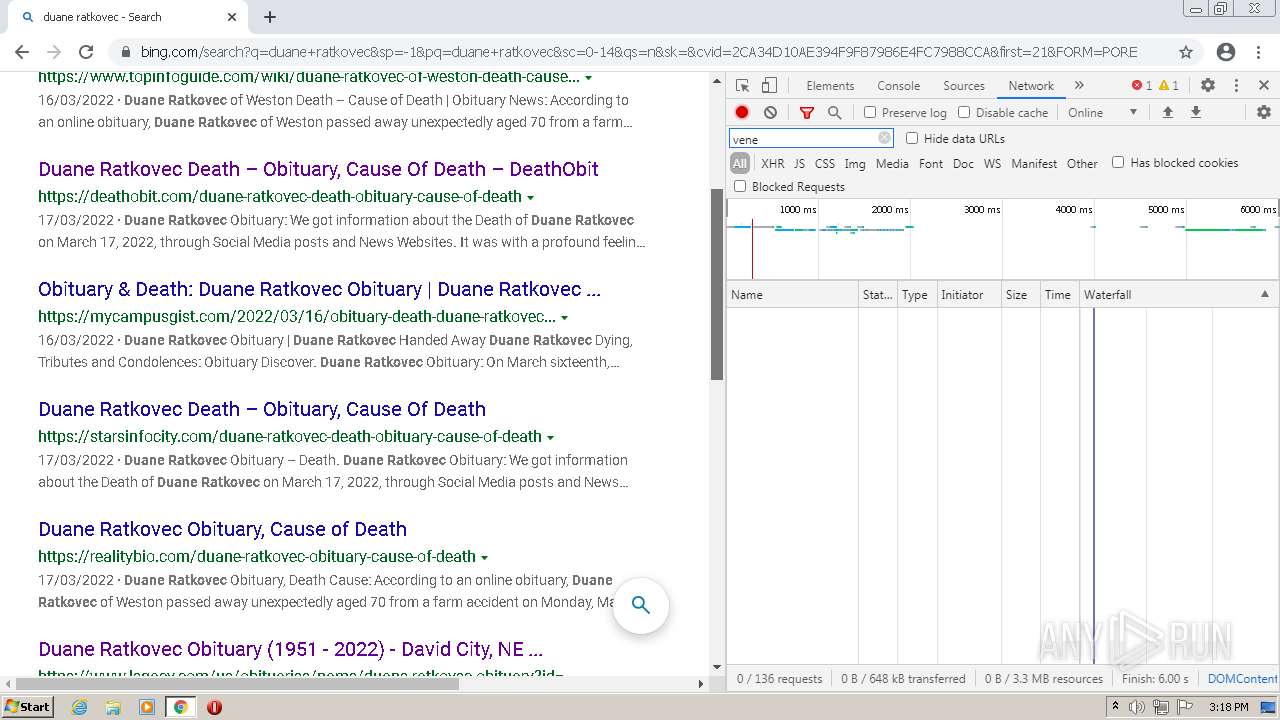Viewport: 1280px width, 720px height.
Task: Expand dropdown beside realitybio.com URL
Action: coord(484,557)
